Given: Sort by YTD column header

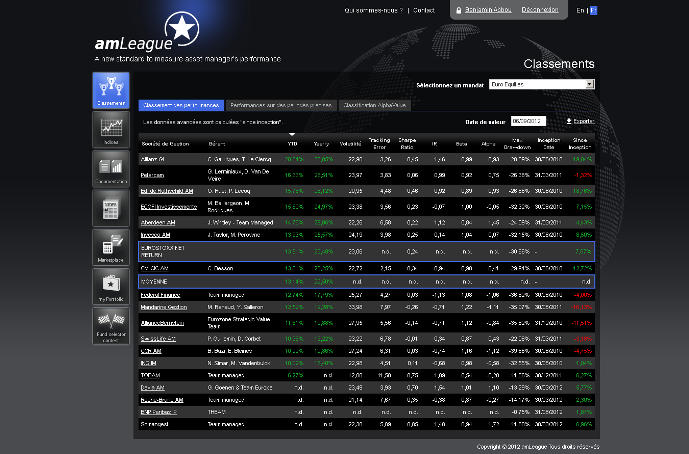Looking at the screenshot, I should click(x=292, y=144).
